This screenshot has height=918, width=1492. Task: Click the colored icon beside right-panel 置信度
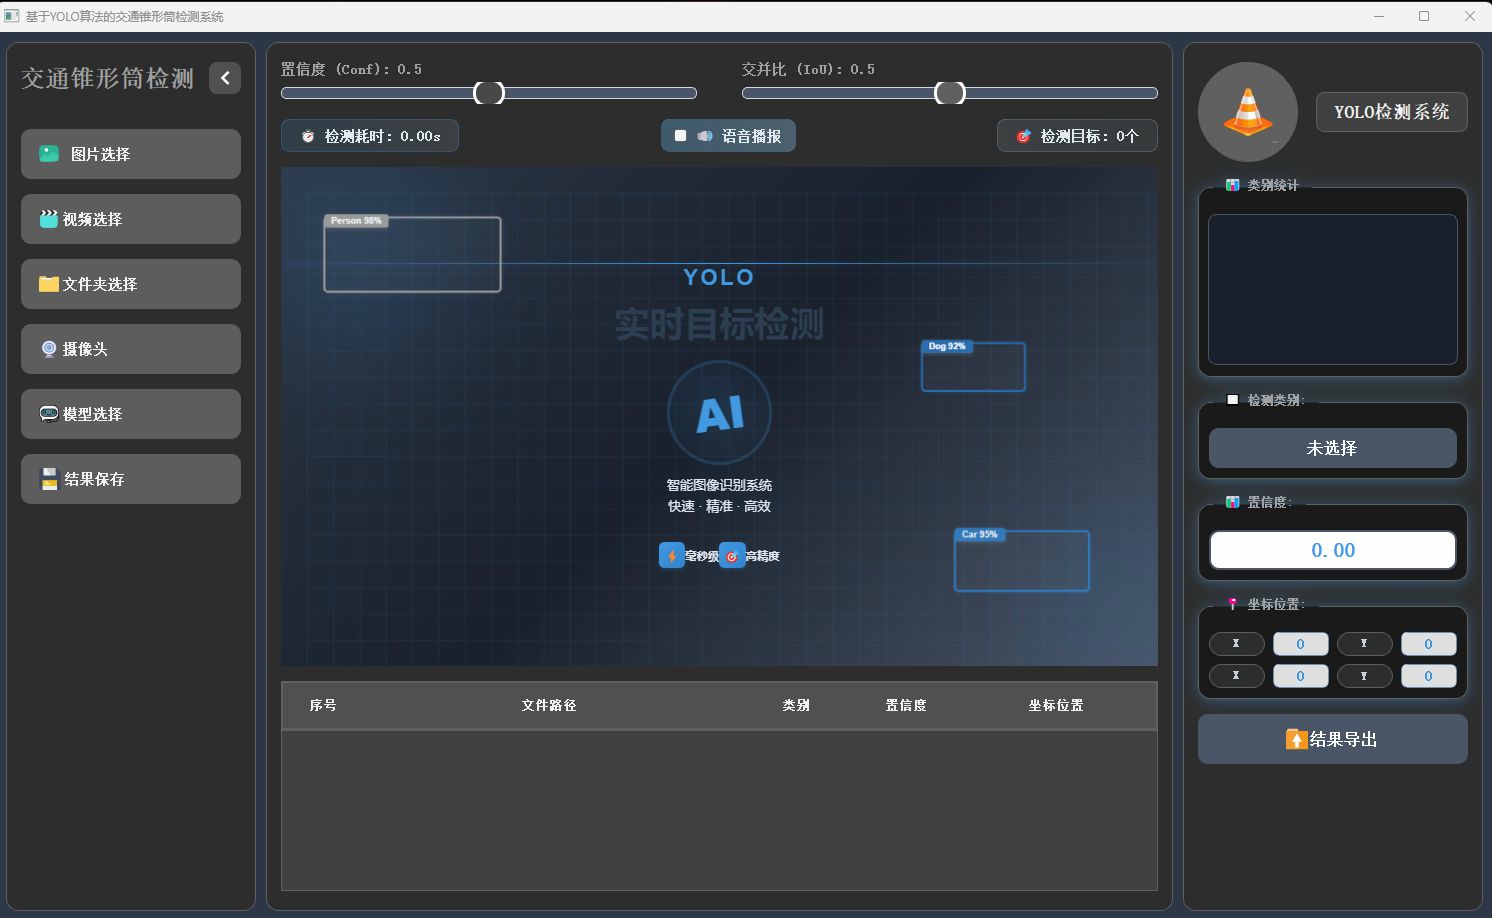point(1232,502)
